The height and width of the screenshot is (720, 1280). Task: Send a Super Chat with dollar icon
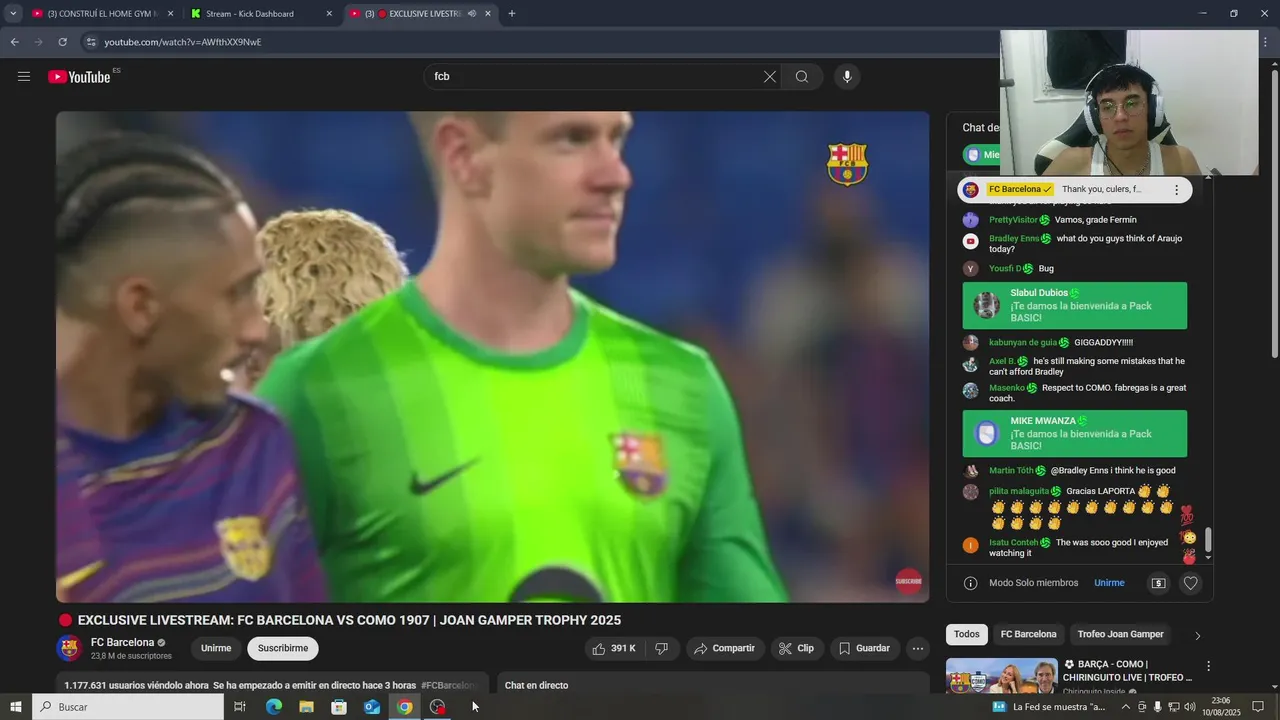[x=1158, y=583]
